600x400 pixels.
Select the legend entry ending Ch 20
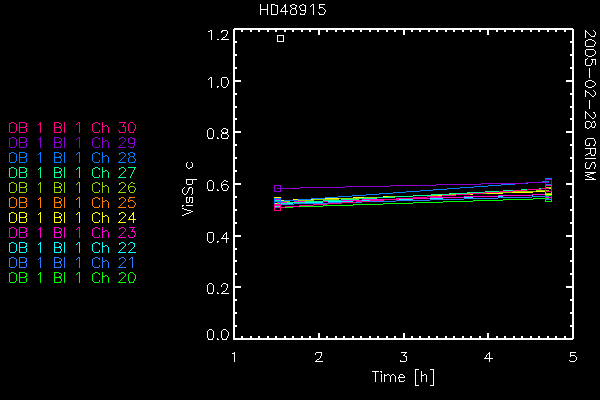(72, 278)
